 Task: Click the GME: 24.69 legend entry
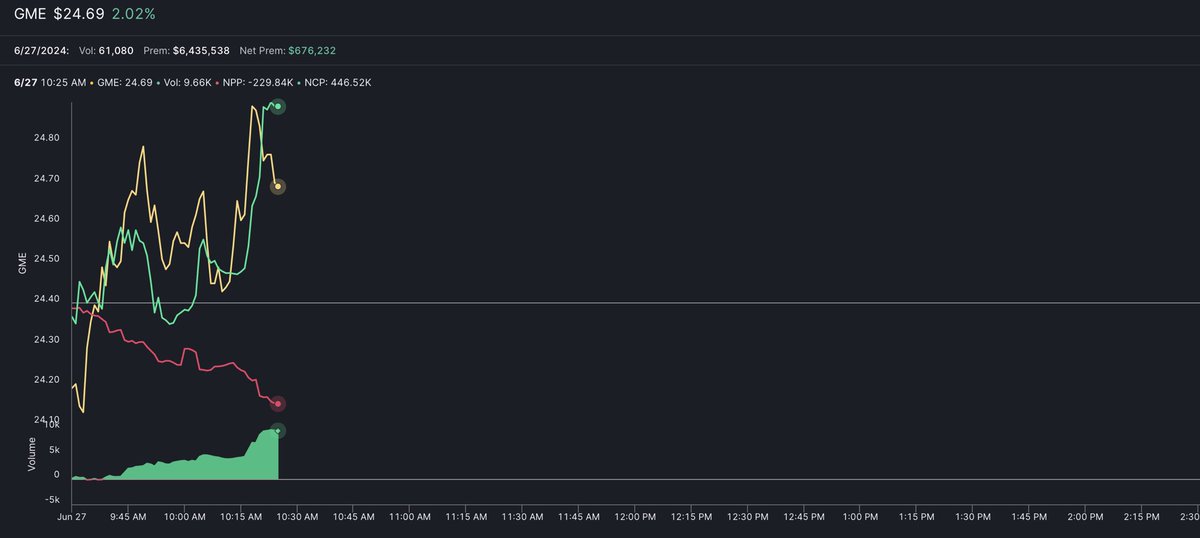tap(124, 82)
